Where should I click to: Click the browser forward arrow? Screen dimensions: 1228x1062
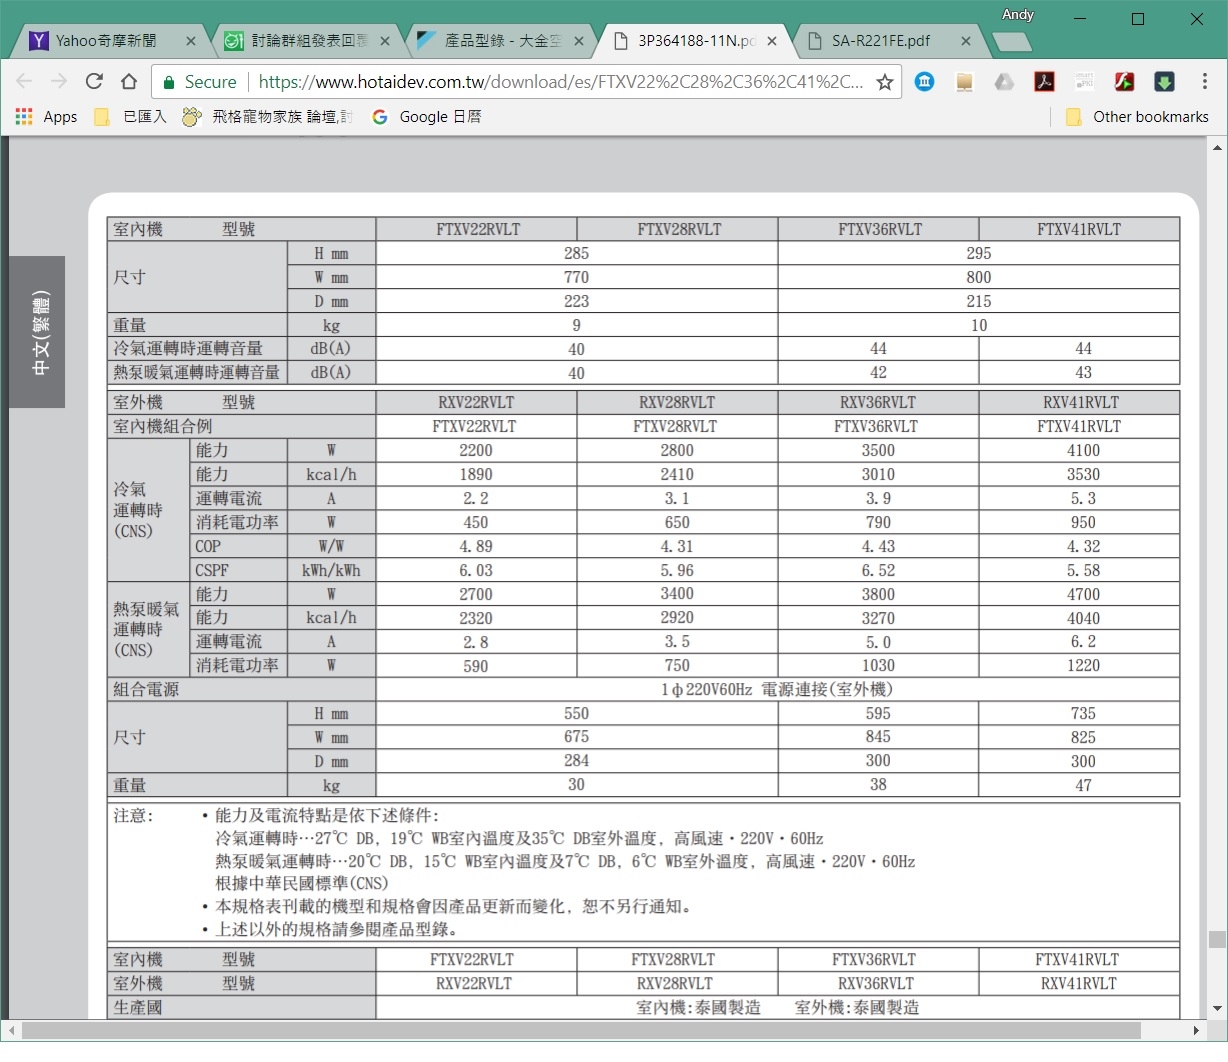(x=59, y=82)
